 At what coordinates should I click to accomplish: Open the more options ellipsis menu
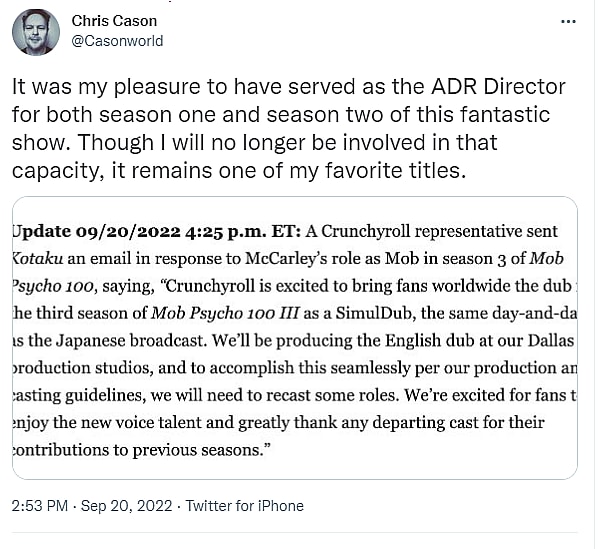coord(567,21)
